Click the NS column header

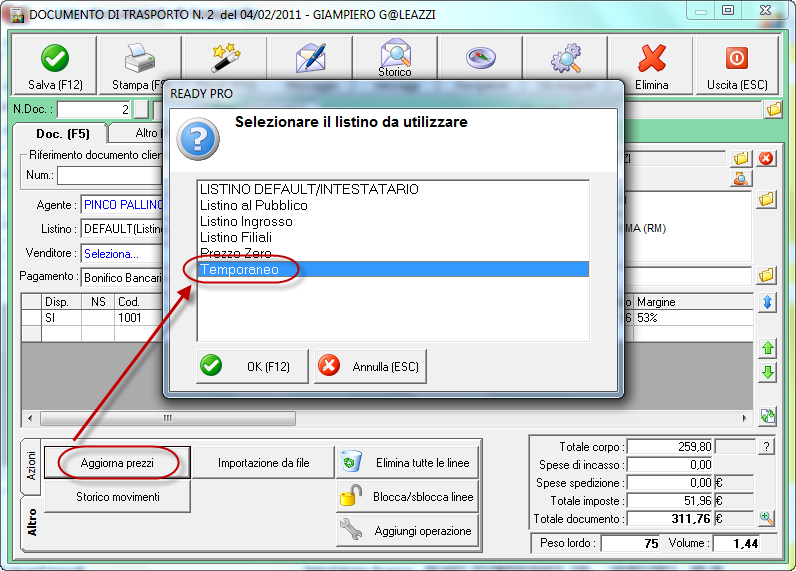click(x=98, y=302)
